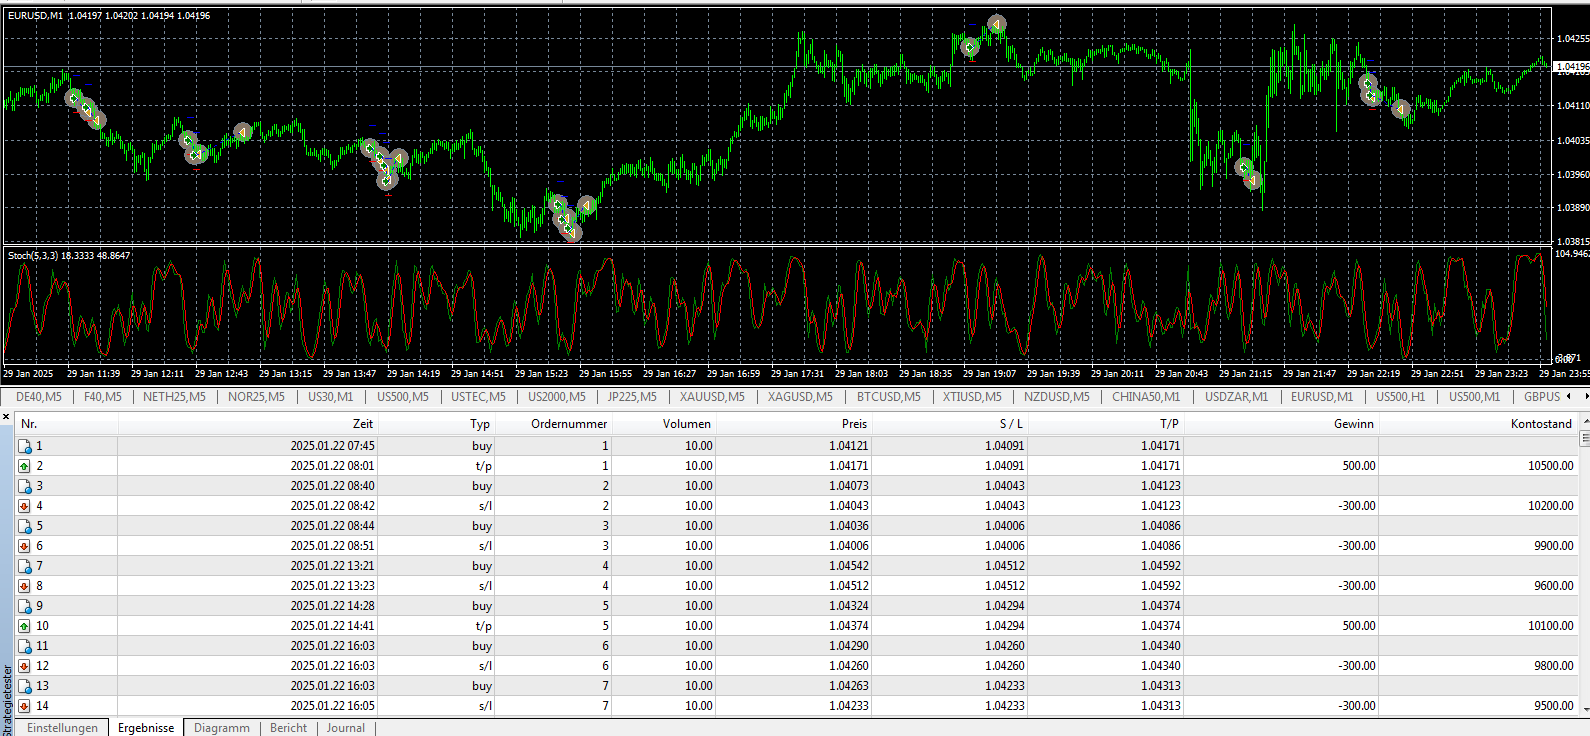Click the results table vertical scrollbar
1590x736 pixels.
[x=1584, y=566]
